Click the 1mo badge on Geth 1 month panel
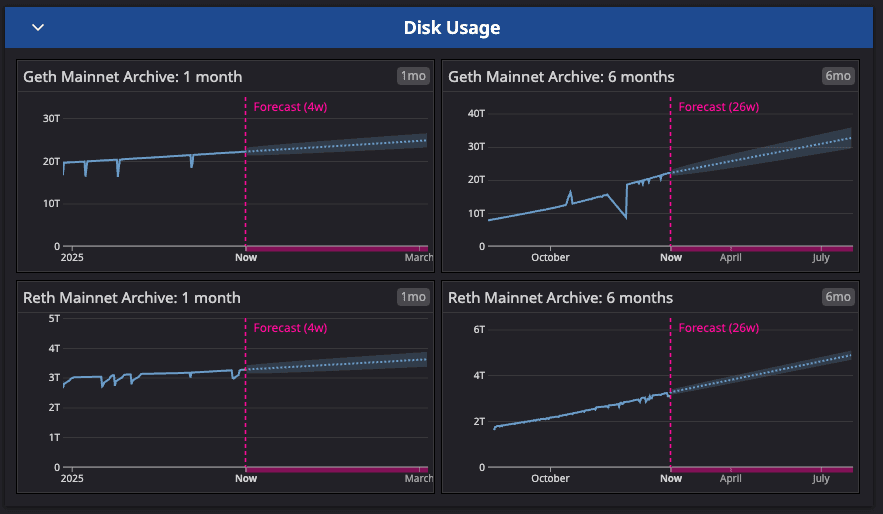883x514 pixels. point(413,76)
